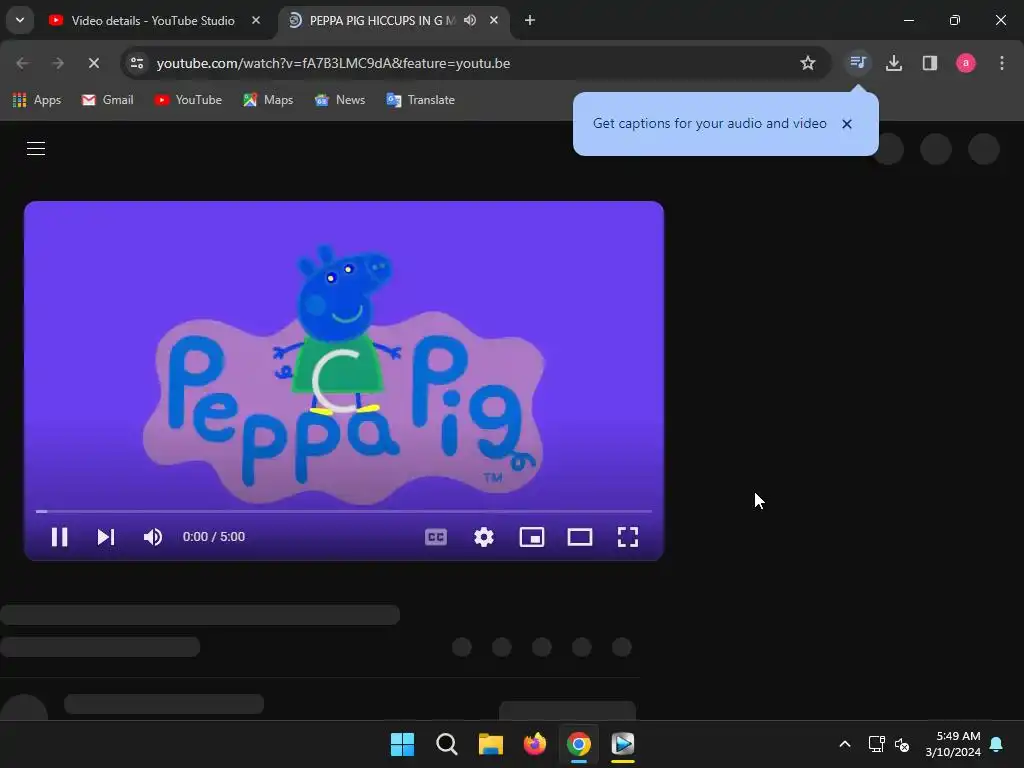Open the Apps bookmark
This screenshot has height=768, width=1024.
click(37, 100)
